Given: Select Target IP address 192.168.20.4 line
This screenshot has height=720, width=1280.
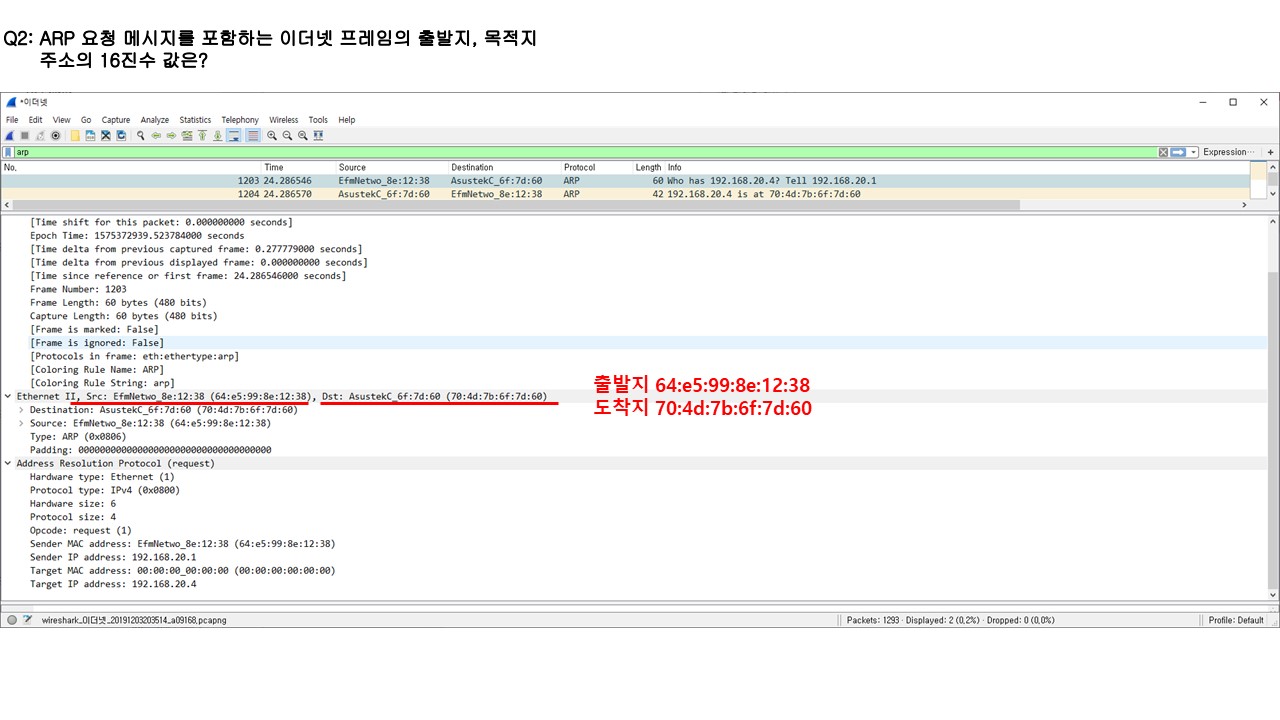Looking at the screenshot, I should tap(113, 585).
